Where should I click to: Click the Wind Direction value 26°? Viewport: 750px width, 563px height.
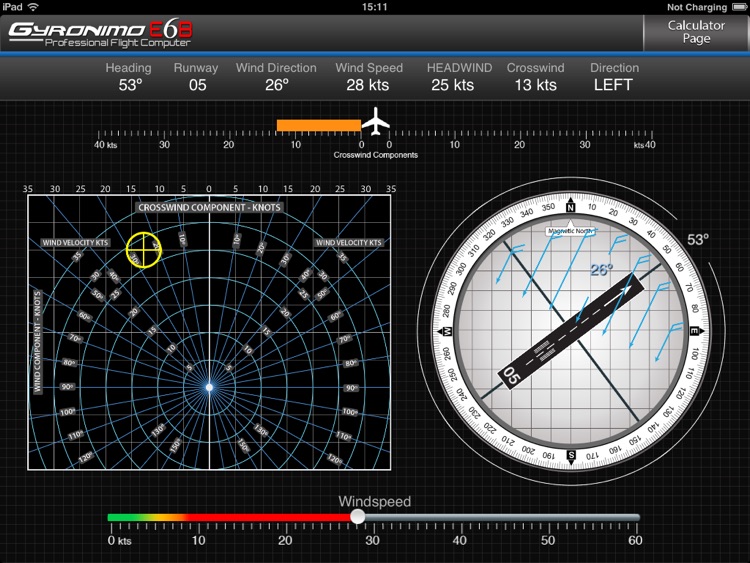pyautogui.click(x=277, y=85)
